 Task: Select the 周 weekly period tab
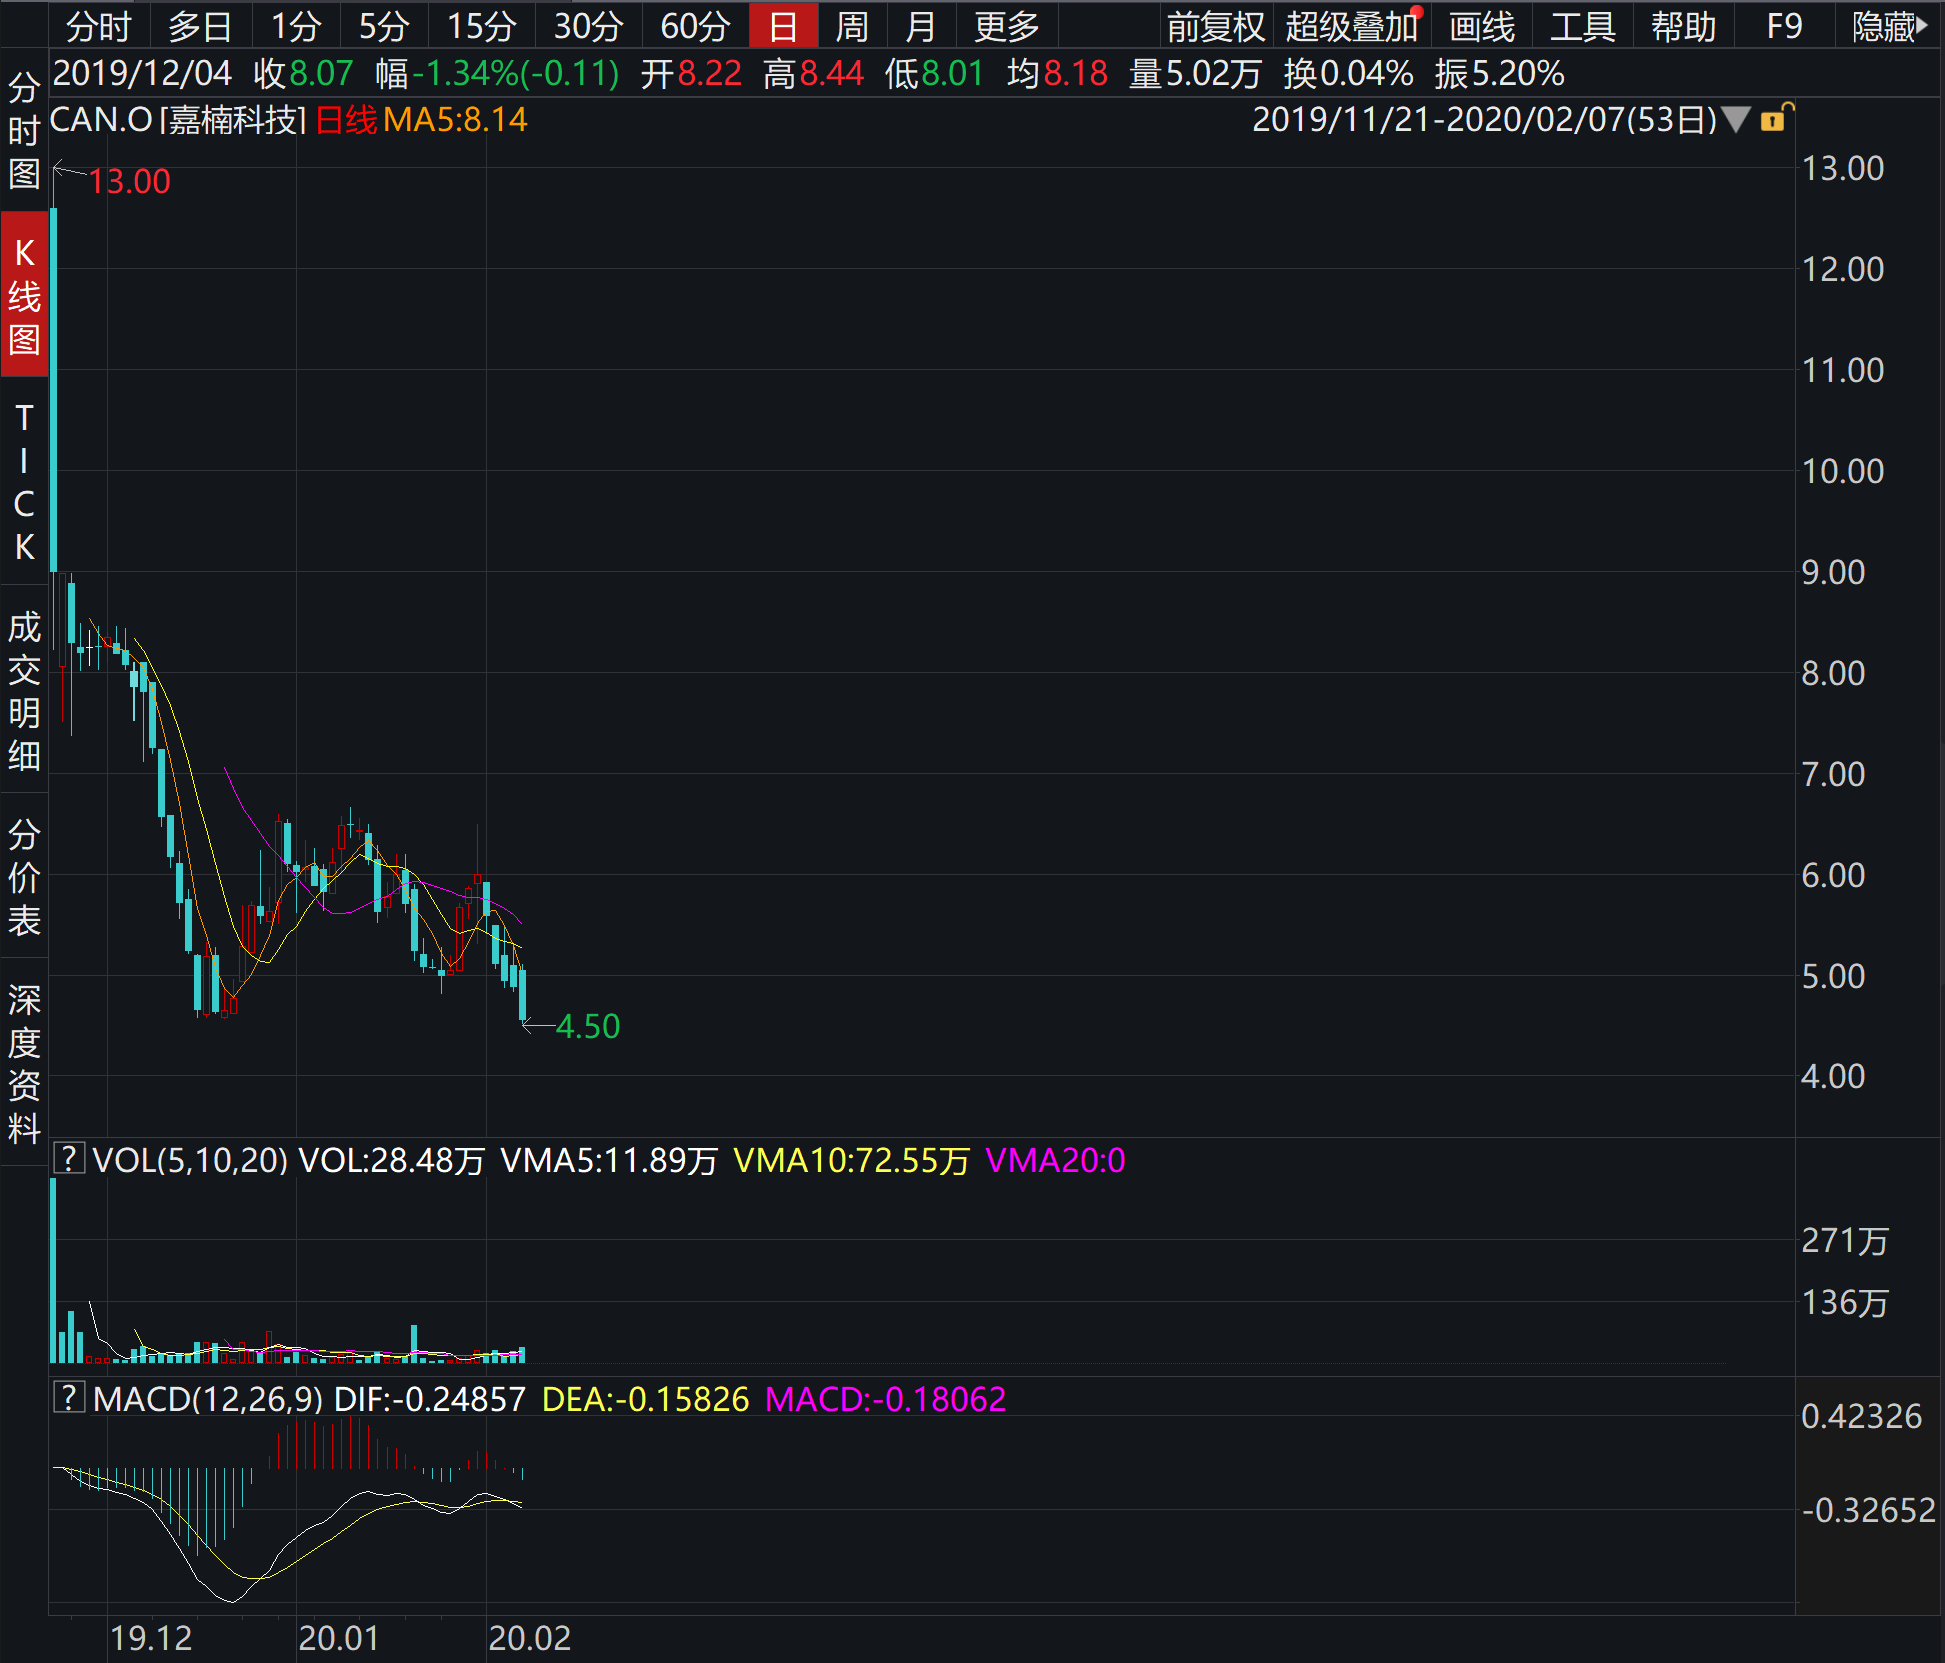(x=852, y=26)
